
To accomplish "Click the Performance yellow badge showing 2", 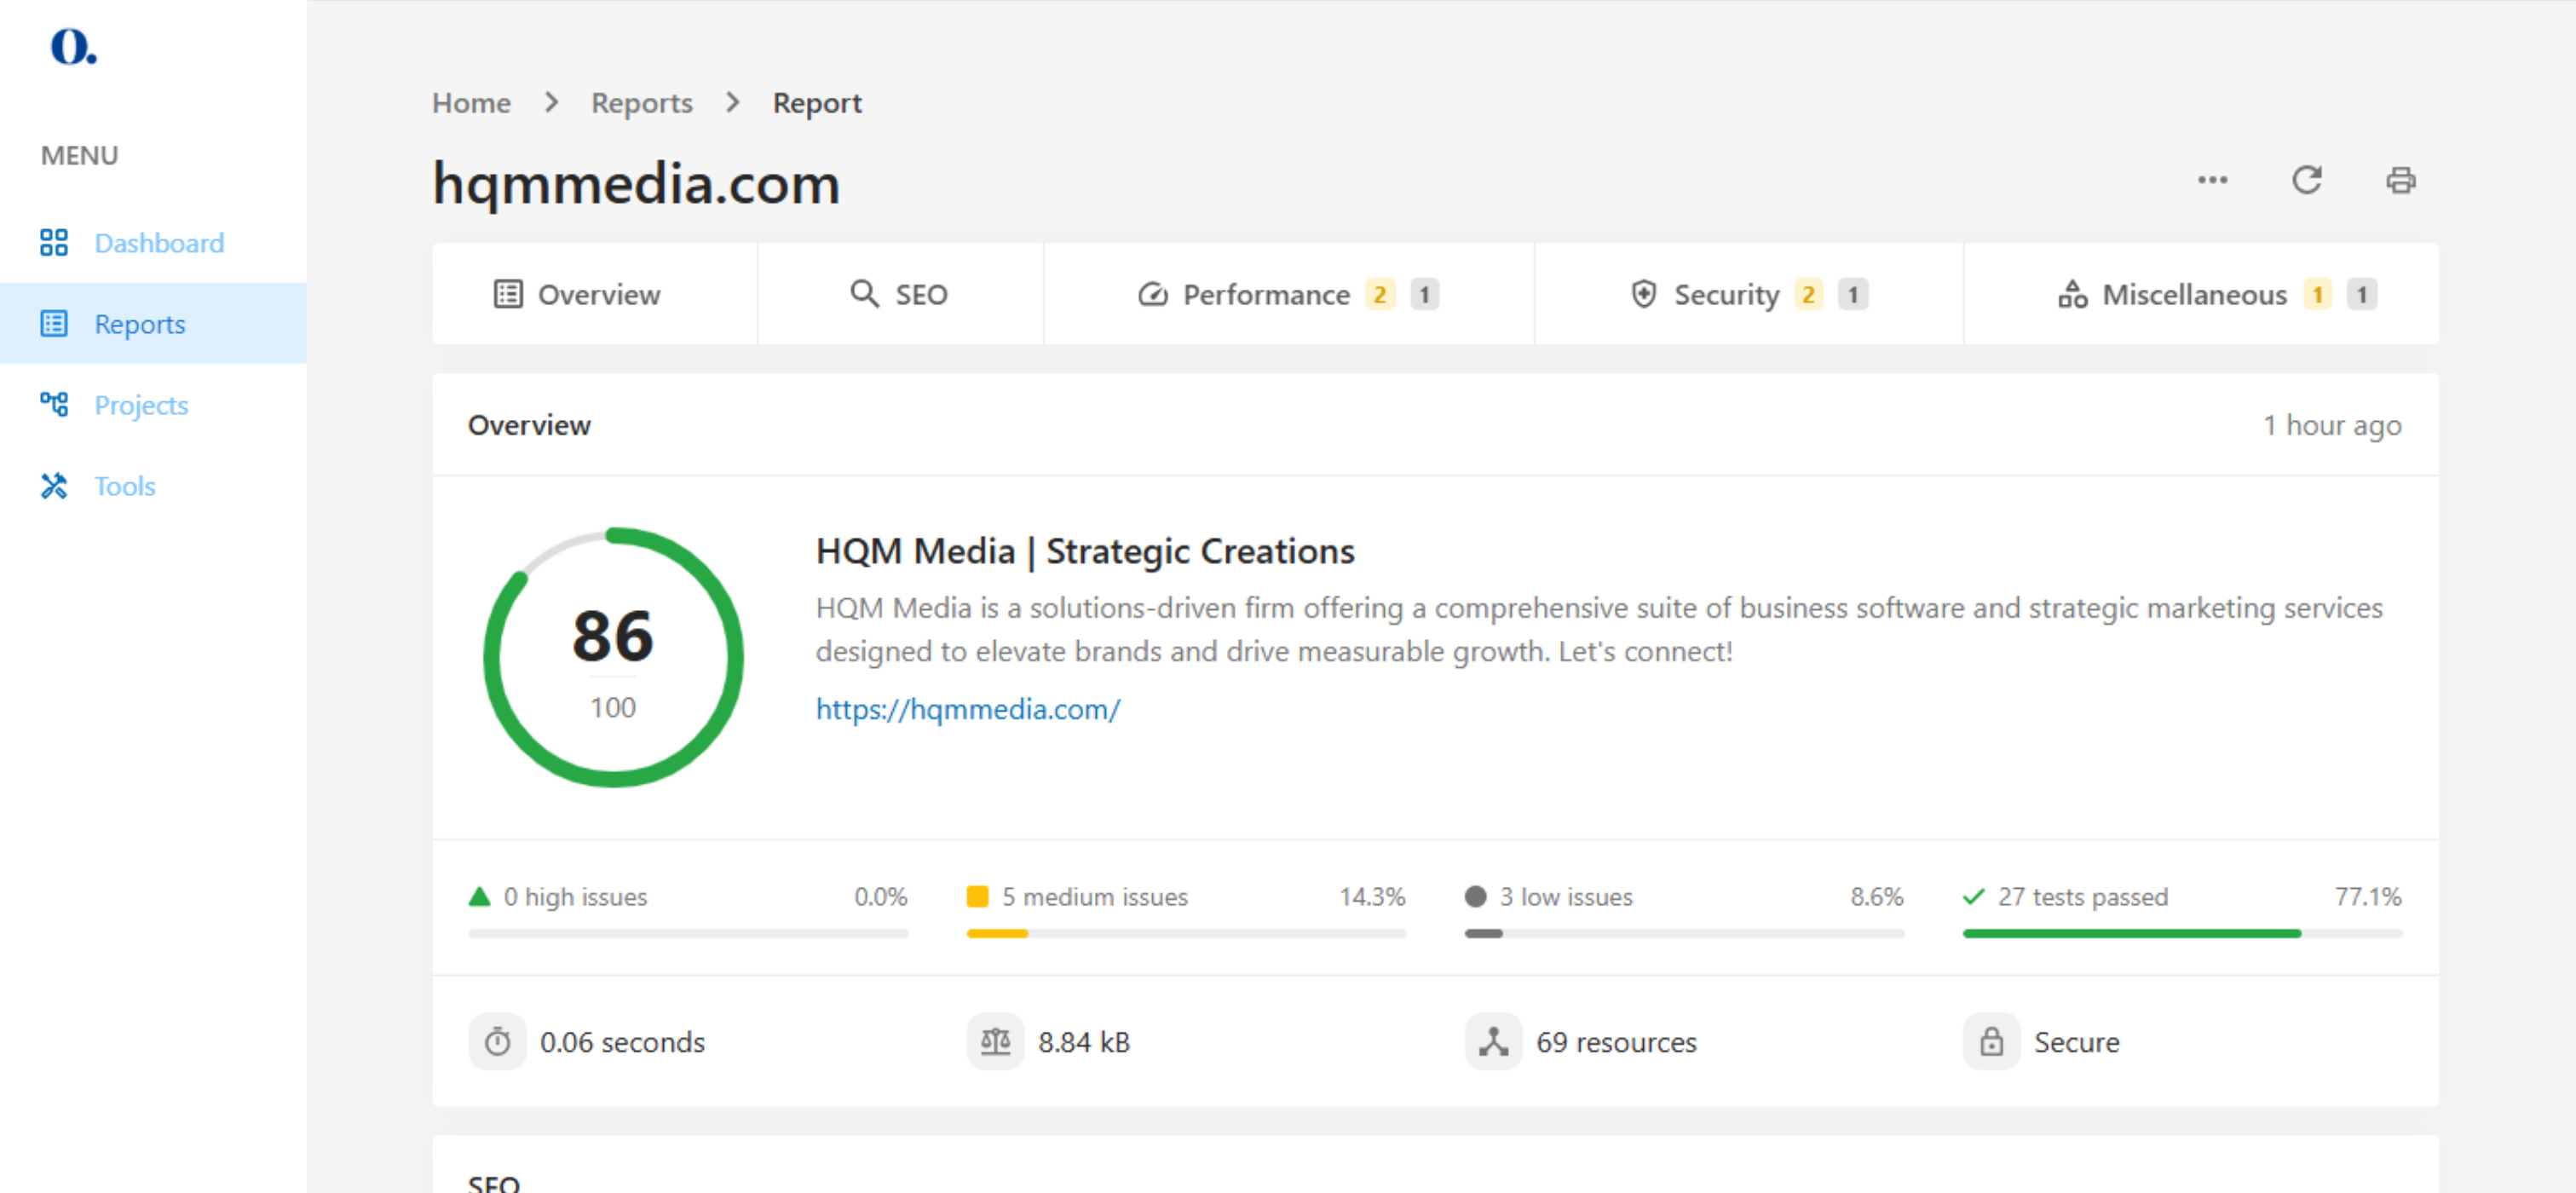I will [x=1380, y=294].
